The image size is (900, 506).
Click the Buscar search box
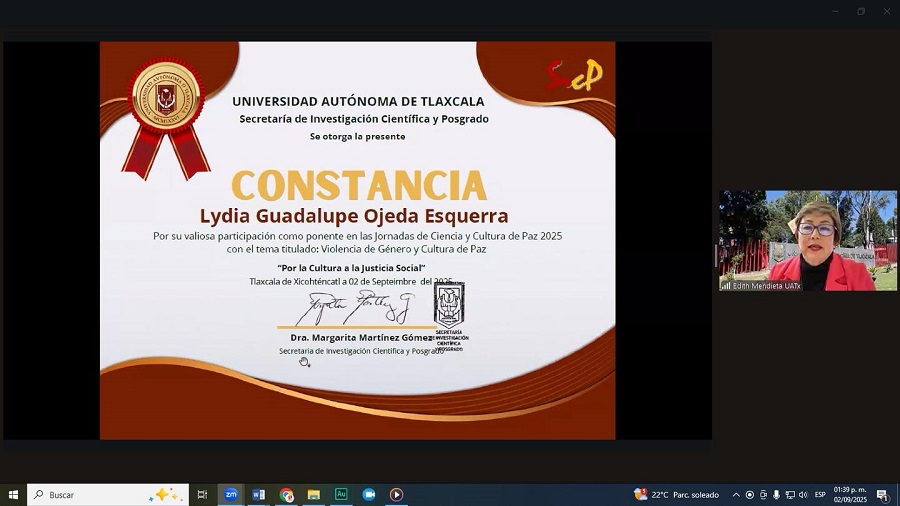pos(108,495)
